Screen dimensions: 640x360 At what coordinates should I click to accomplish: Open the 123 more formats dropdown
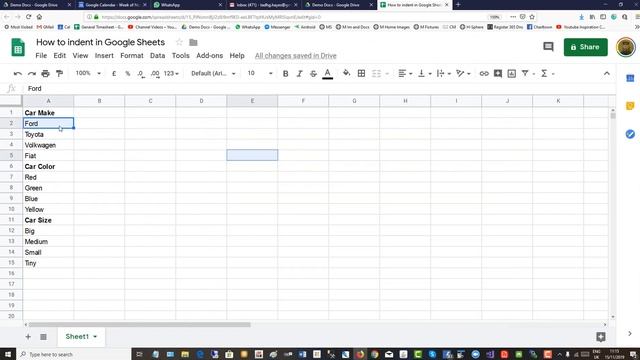click(171, 73)
